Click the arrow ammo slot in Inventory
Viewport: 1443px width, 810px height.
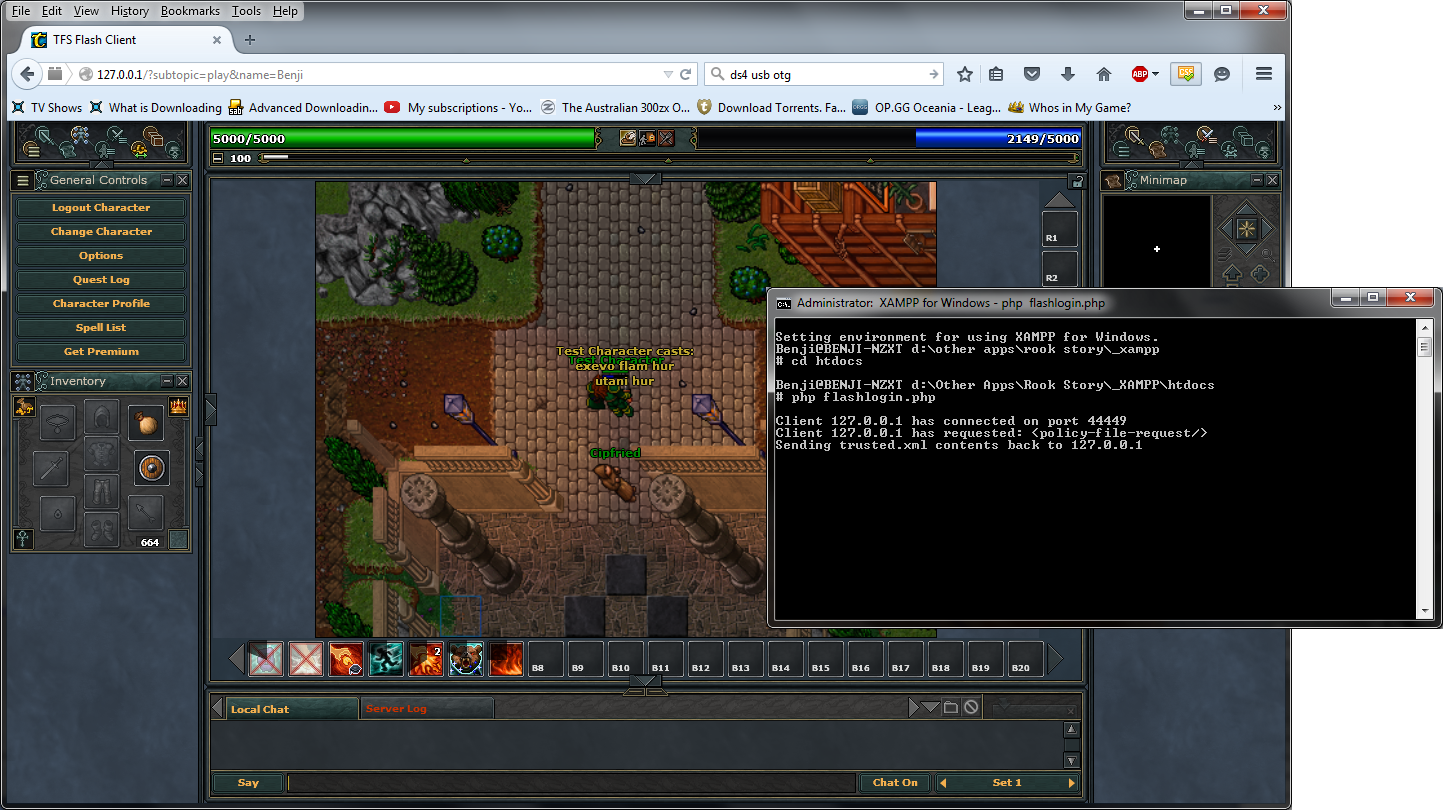tap(146, 513)
